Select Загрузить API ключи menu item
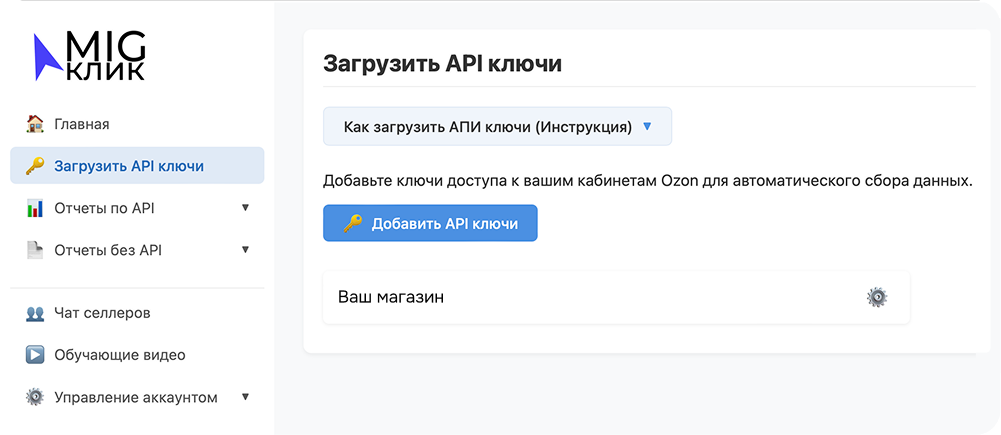This screenshot has height=435, width=1001. pyautogui.click(x=137, y=166)
